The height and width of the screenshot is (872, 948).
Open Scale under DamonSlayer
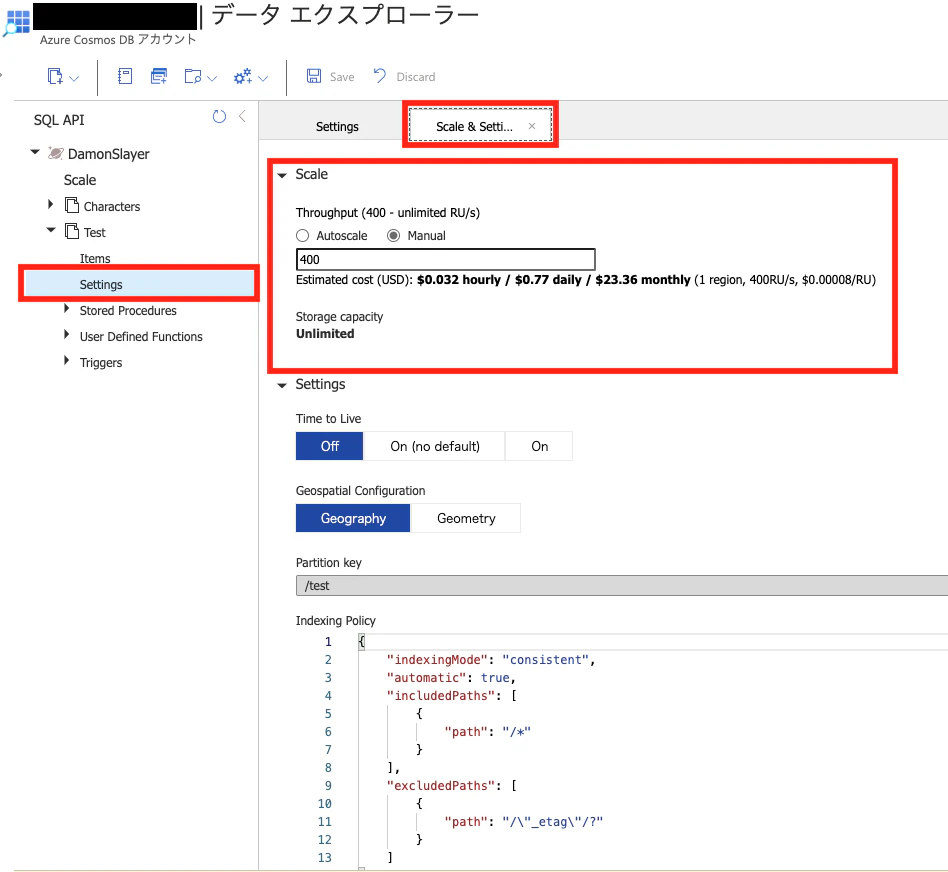pos(80,180)
